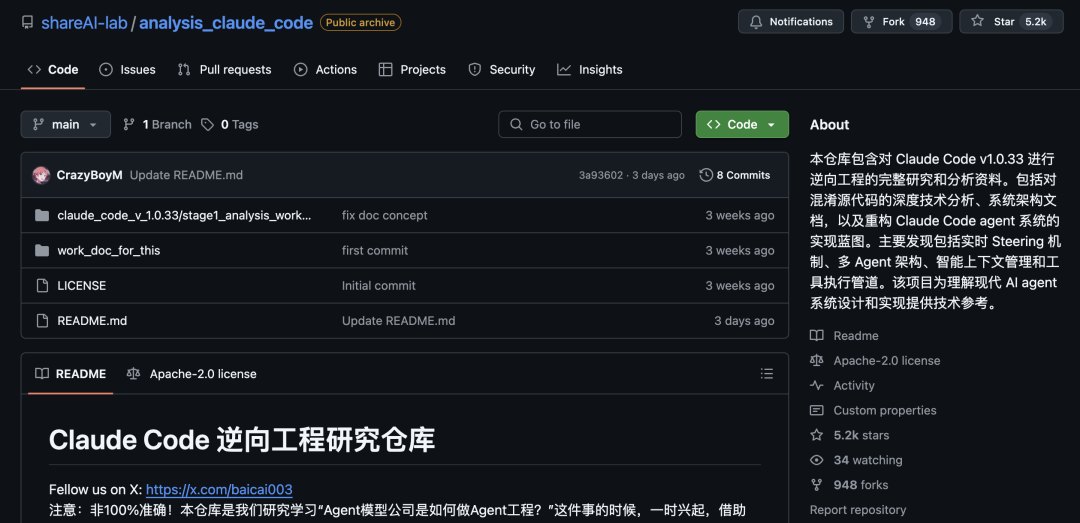Fork the repository with Fork button
The image size is (1080, 523).
[902, 21]
